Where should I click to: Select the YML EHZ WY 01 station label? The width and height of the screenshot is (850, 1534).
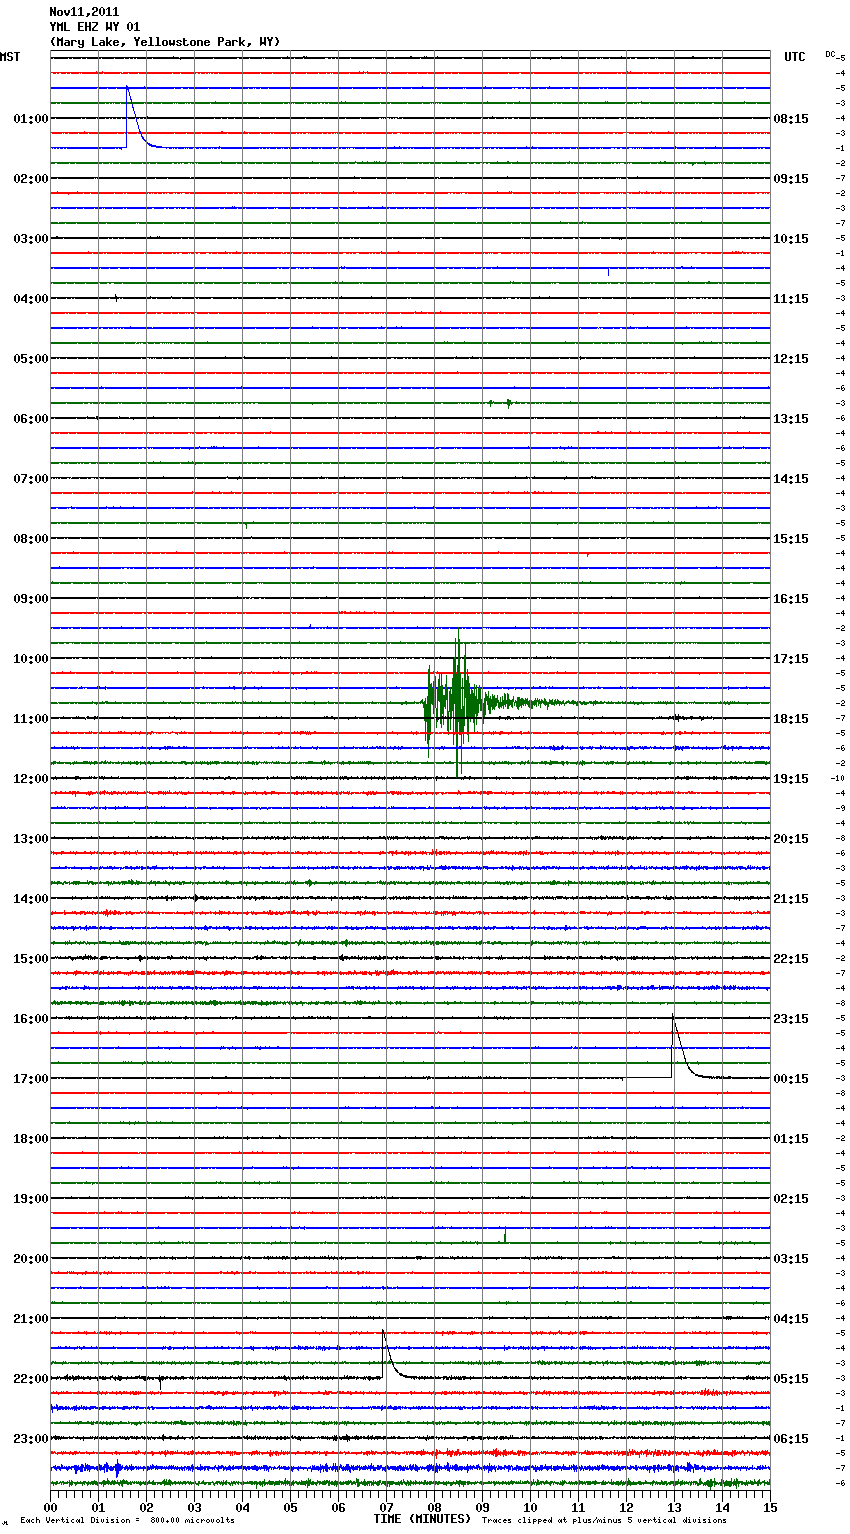point(95,27)
